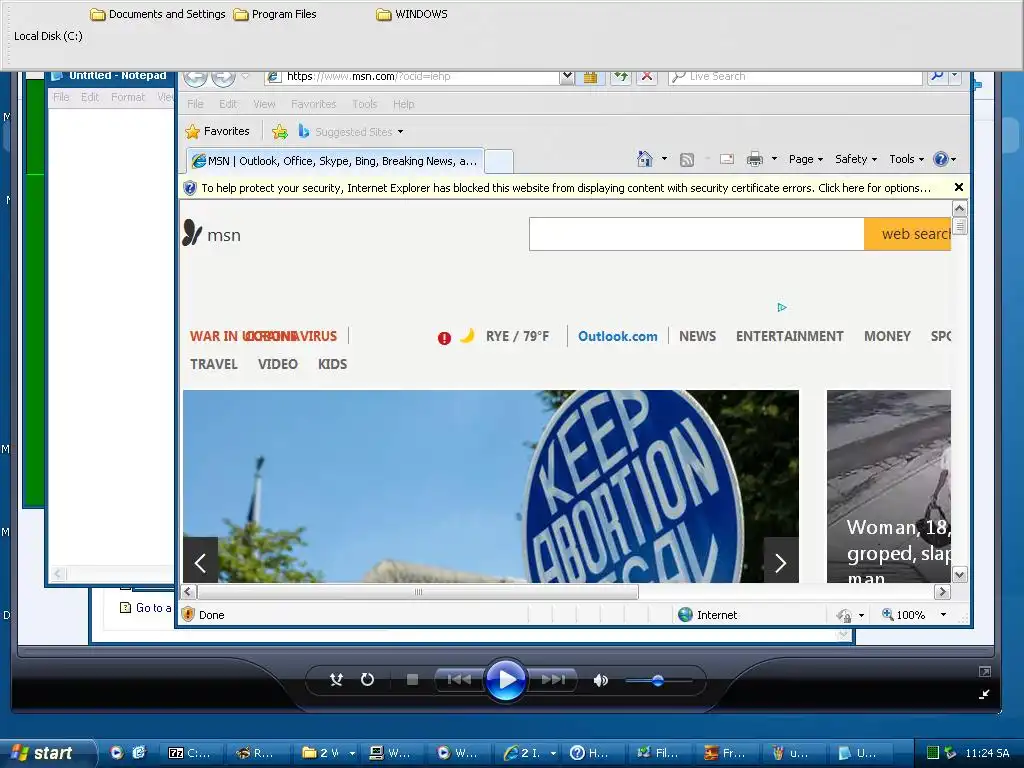Open the Favorites menu in menu bar

(x=313, y=104)
